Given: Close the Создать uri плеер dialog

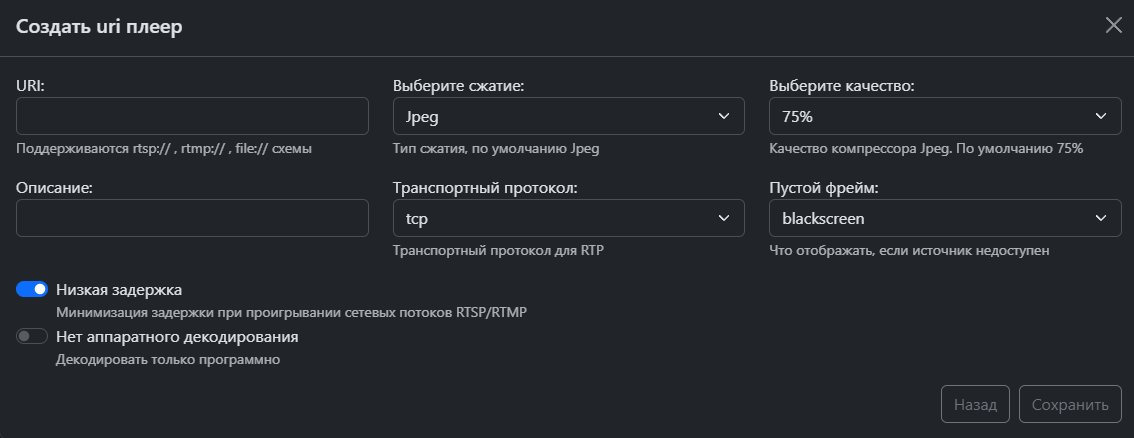Looking at the screenshot, I should [x=1113, y=26].
